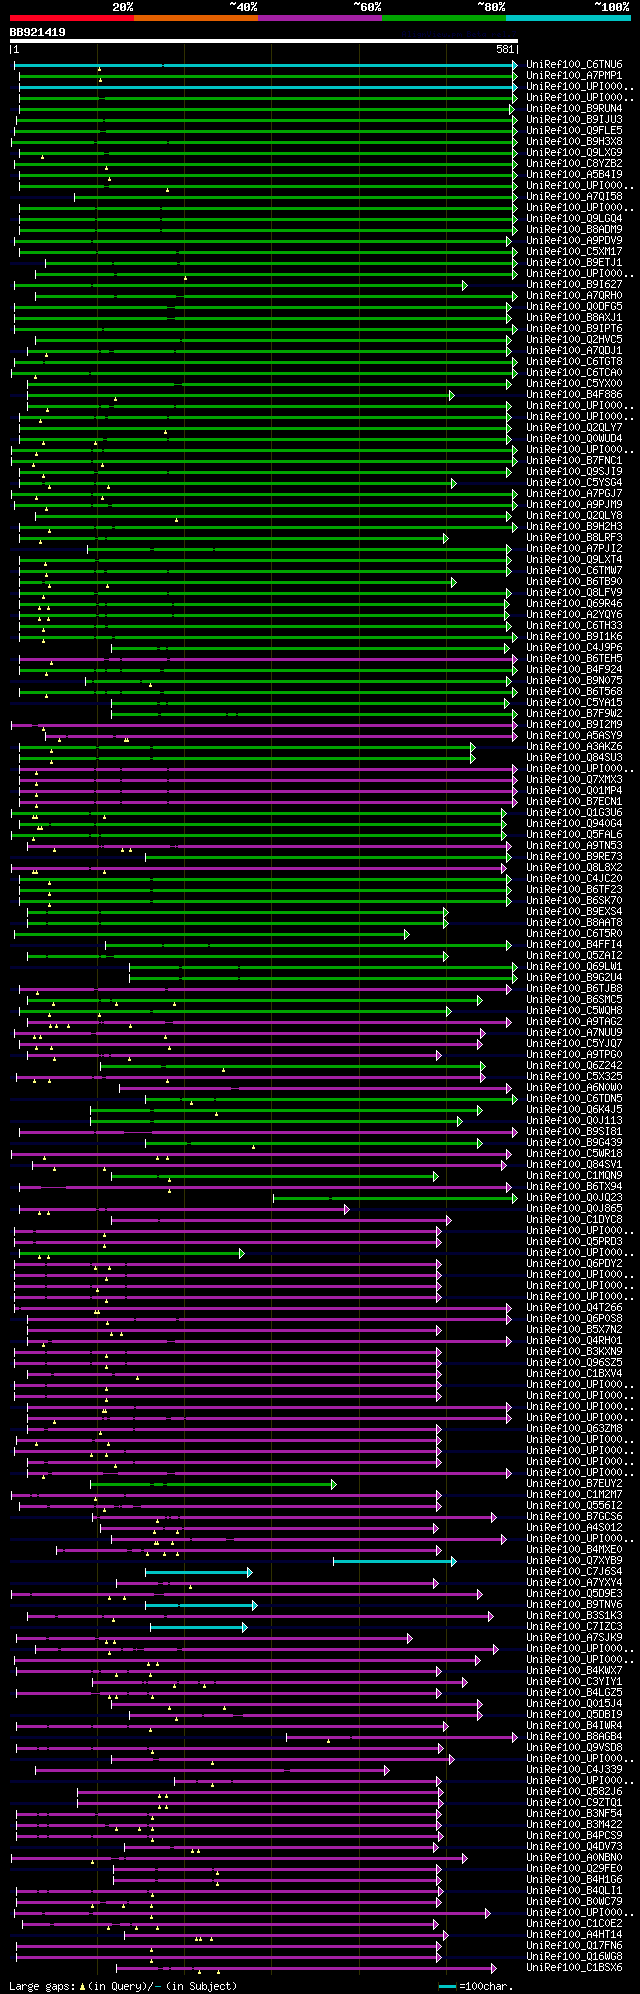Open UniRef100_C7IZC3 hit
Viewport: 640px width, 1994px height.
click(574, 1627)
